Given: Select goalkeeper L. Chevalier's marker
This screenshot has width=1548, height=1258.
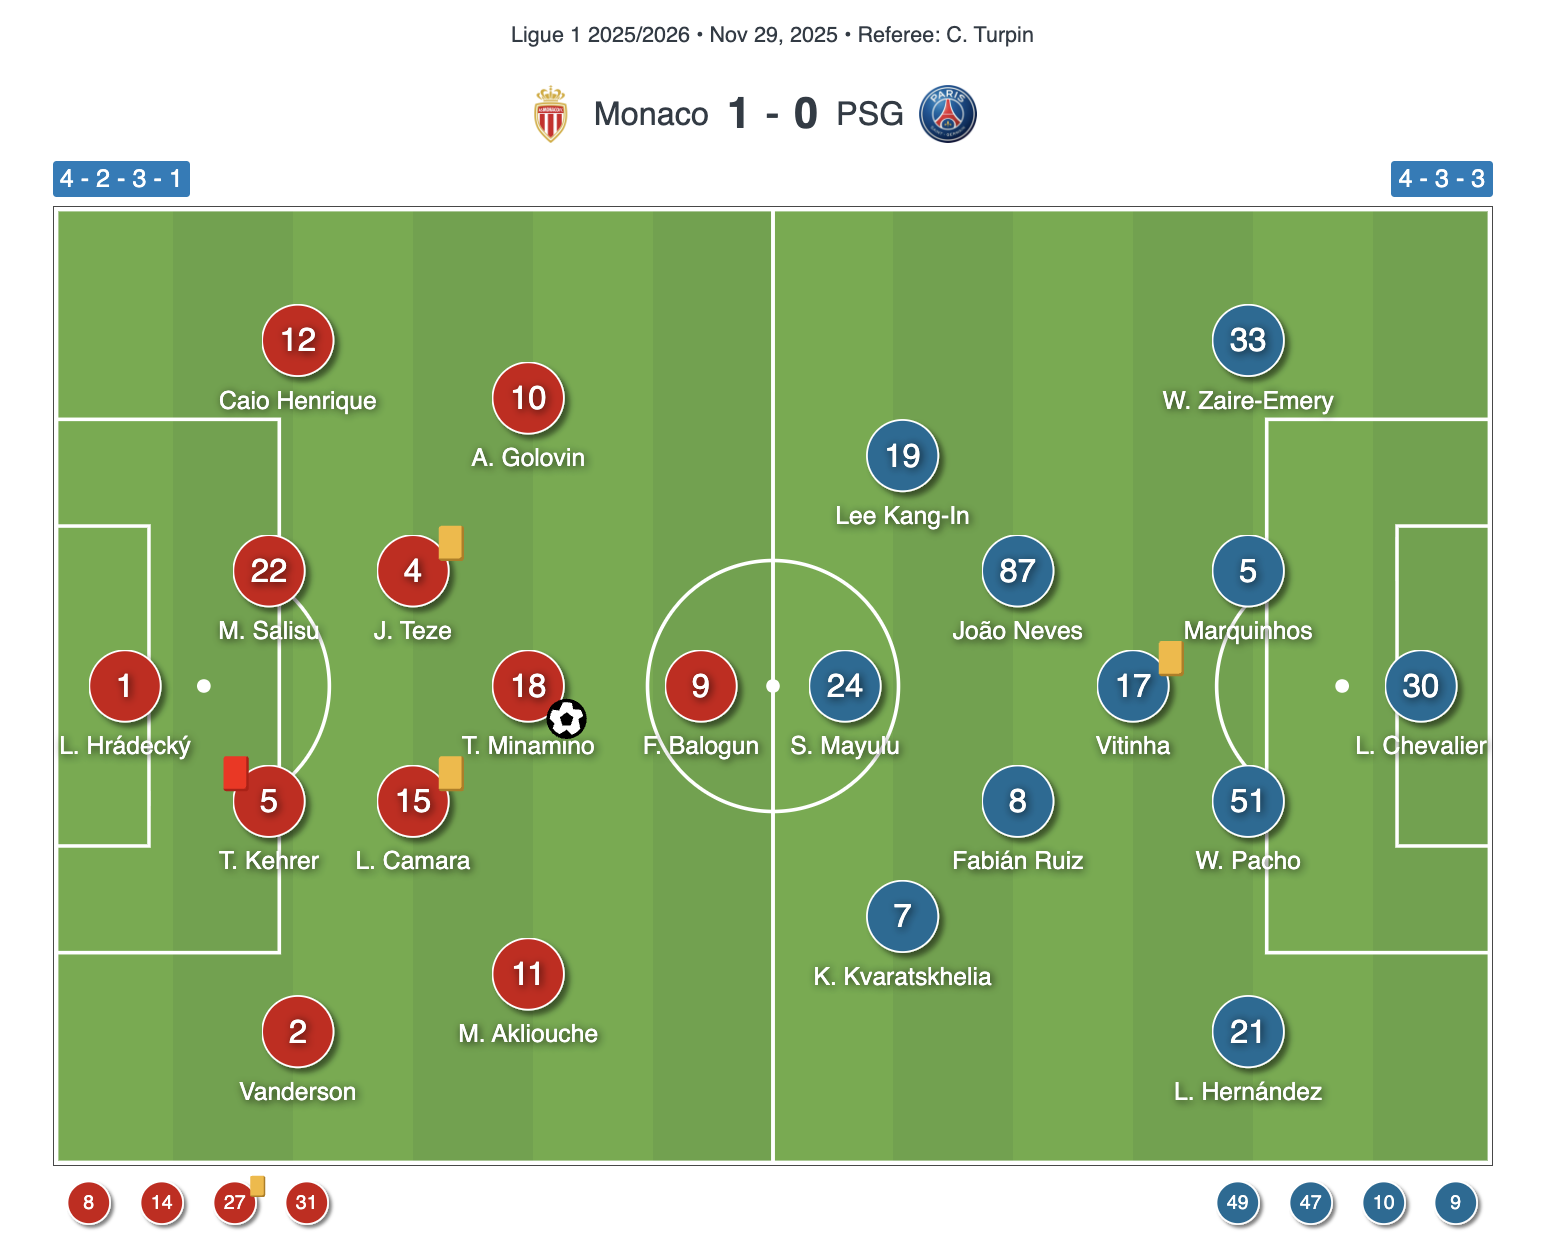Looking at the screenshot, I should tap(1420, 686).
